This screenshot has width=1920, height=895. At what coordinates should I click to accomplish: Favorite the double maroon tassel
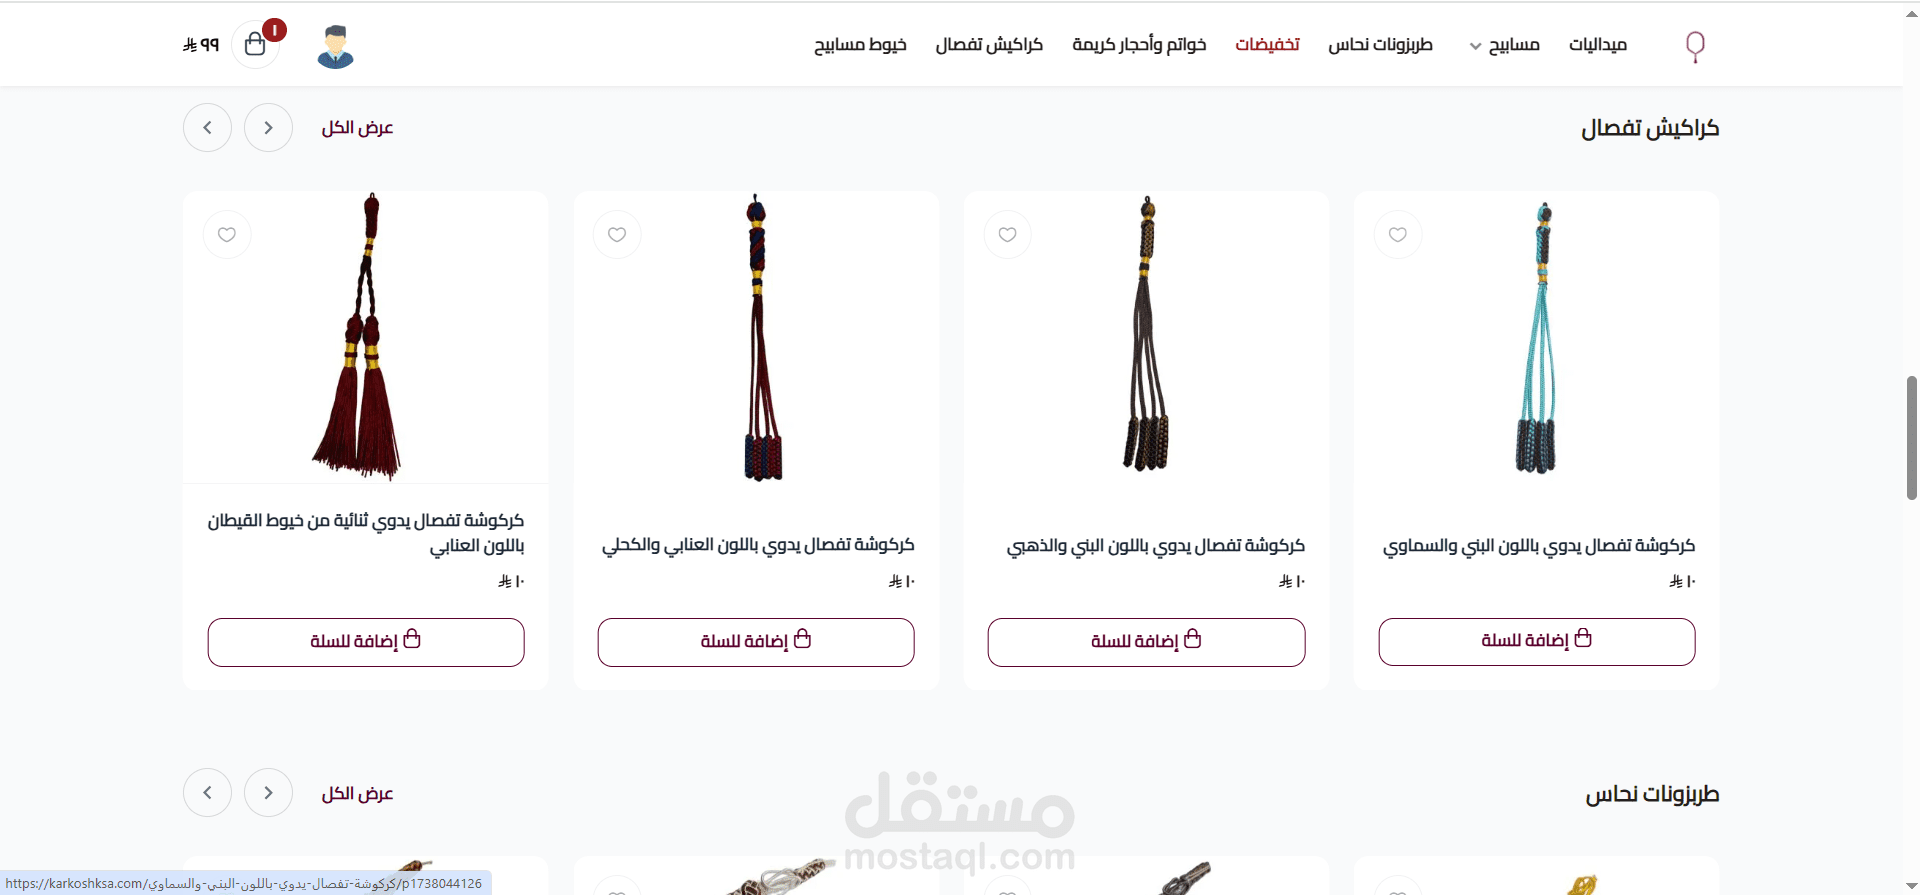(227, 235)
